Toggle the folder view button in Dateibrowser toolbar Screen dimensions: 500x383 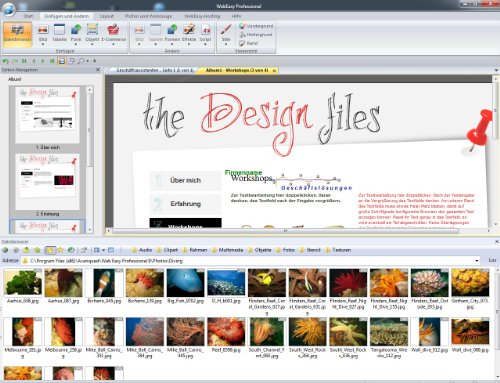coord(50,250)
